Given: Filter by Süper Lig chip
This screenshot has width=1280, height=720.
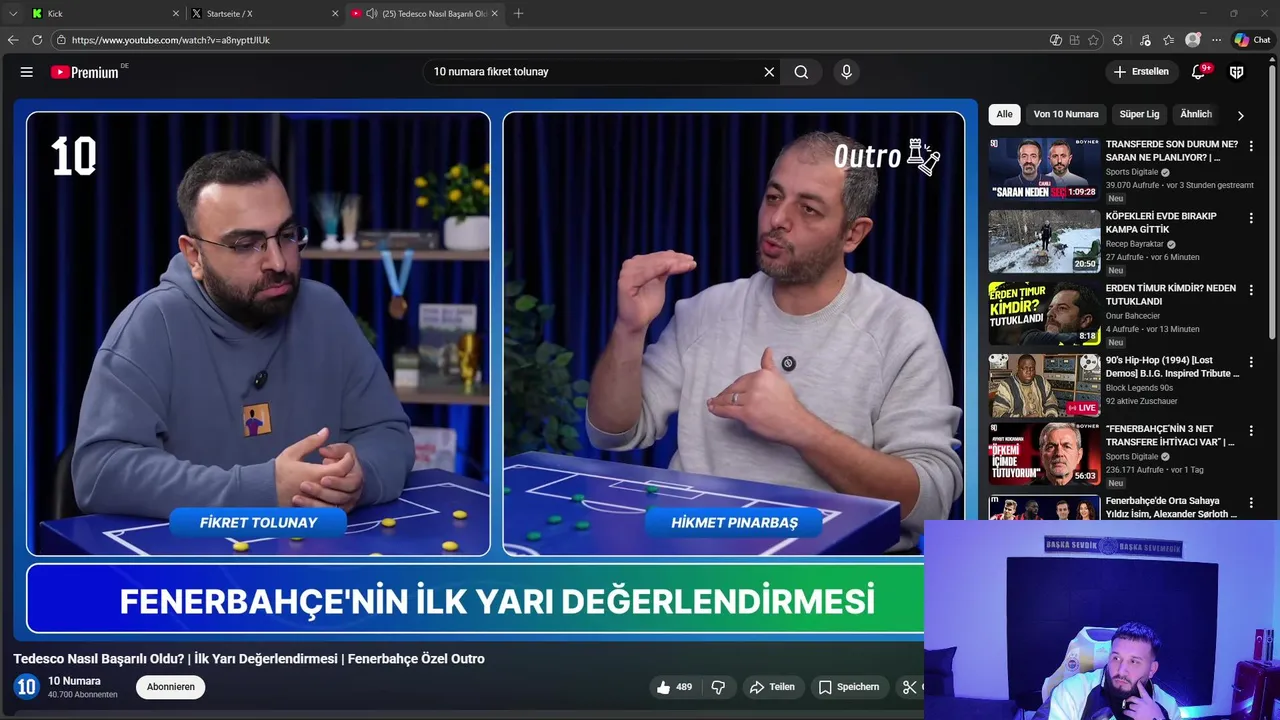Looking at the screenshot, I should coord(1139,114).
